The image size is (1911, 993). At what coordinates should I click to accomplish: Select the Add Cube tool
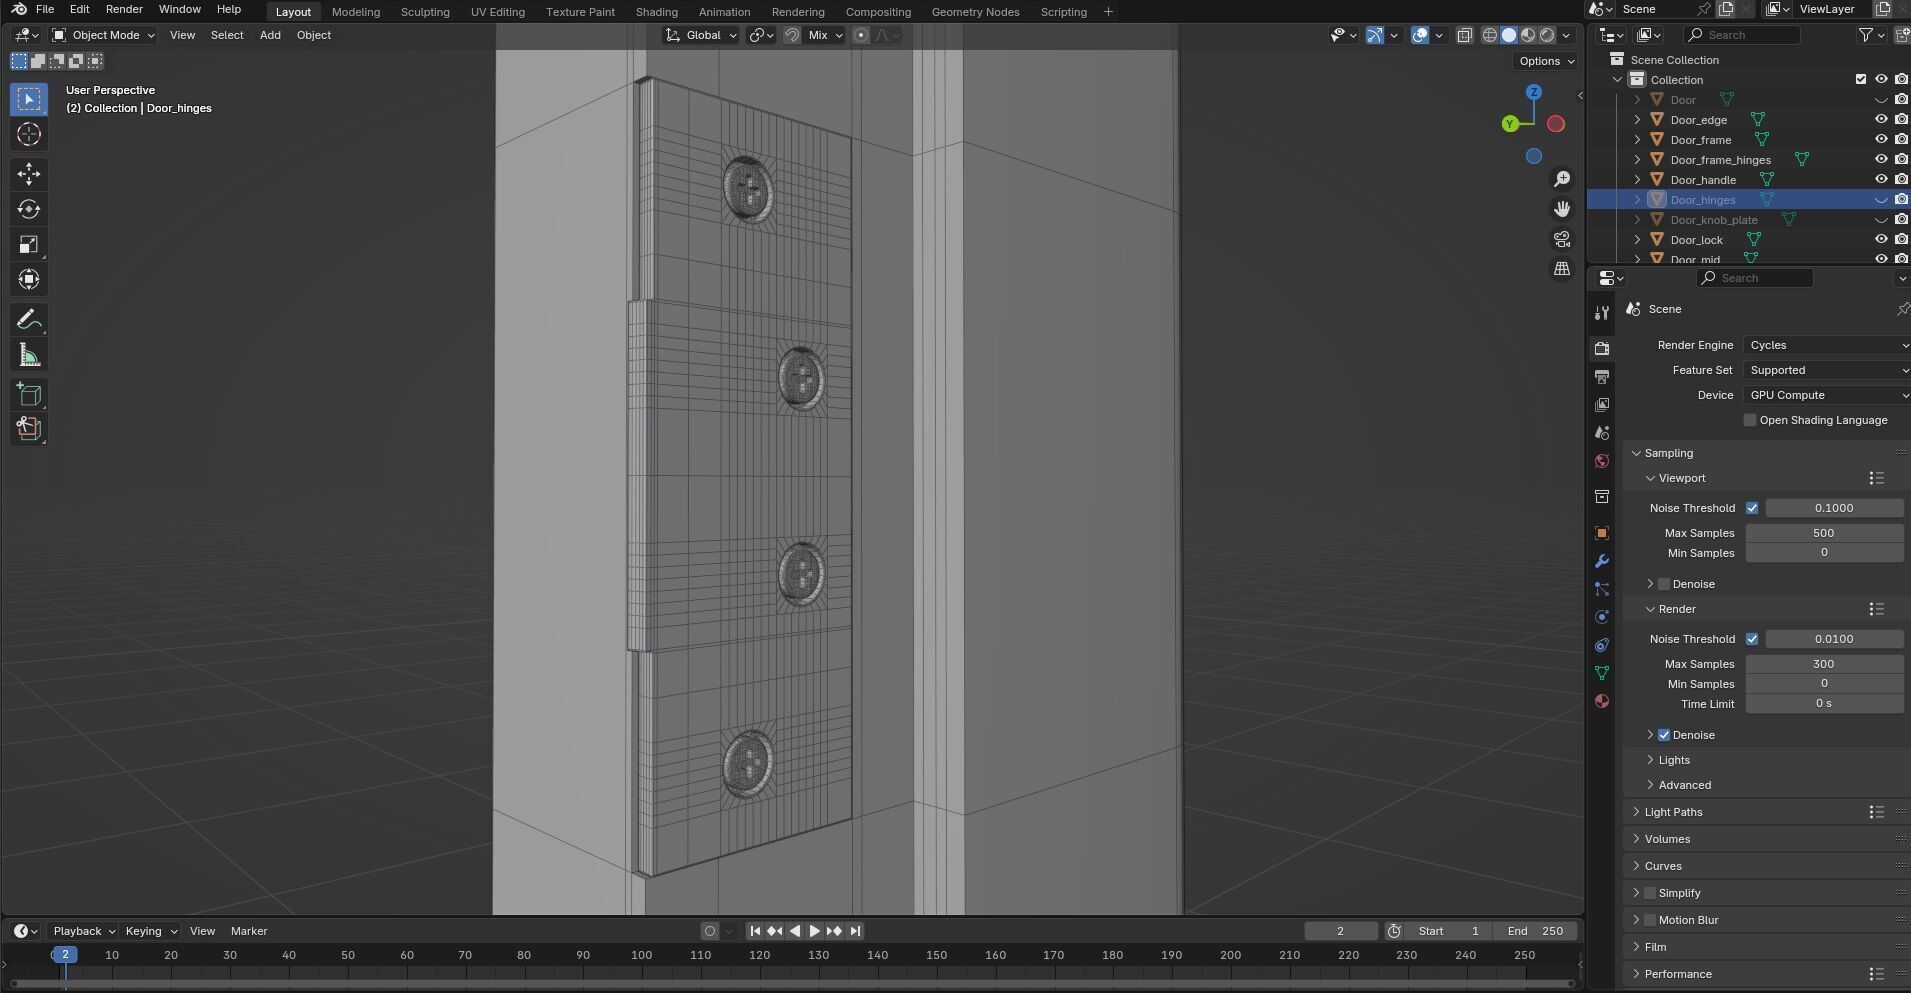click(x=29, y=394)
